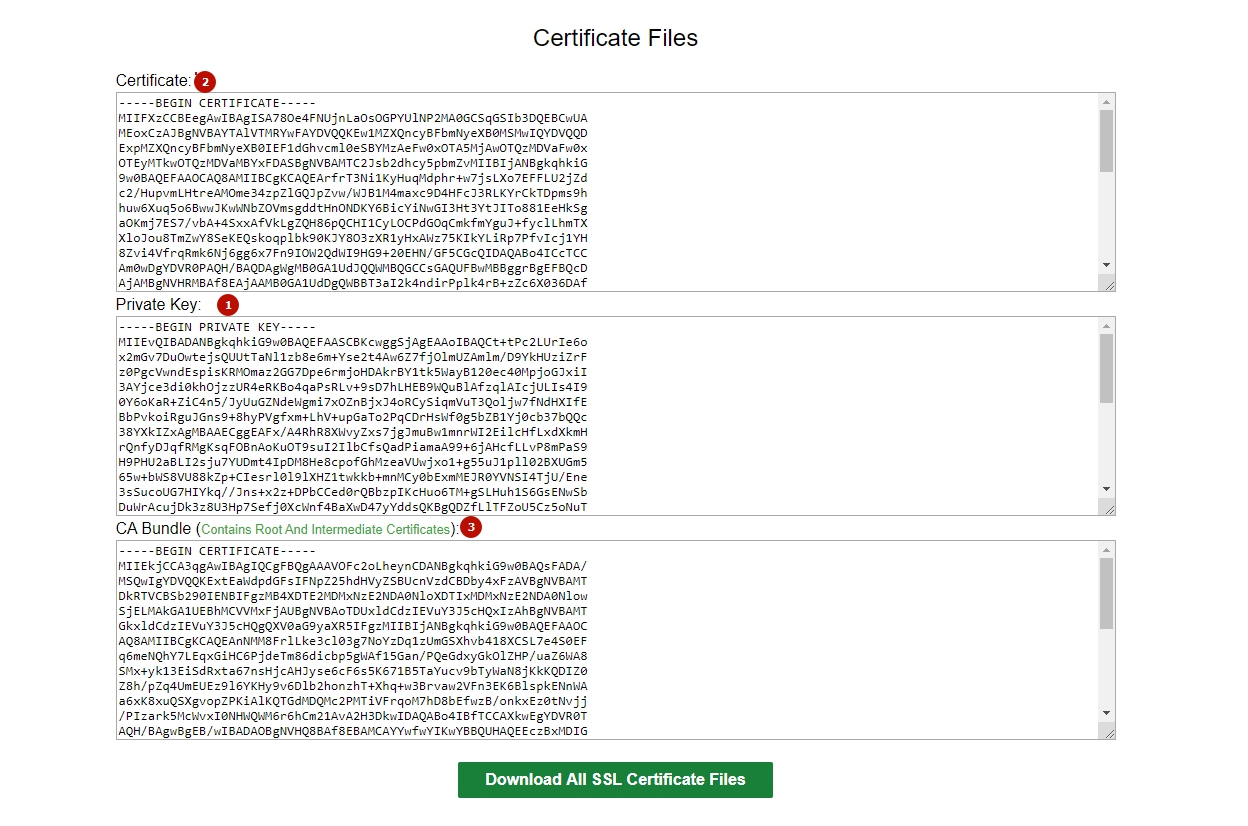
Task: Download All SSL Certificate Files
Action: tap(615, 780)
